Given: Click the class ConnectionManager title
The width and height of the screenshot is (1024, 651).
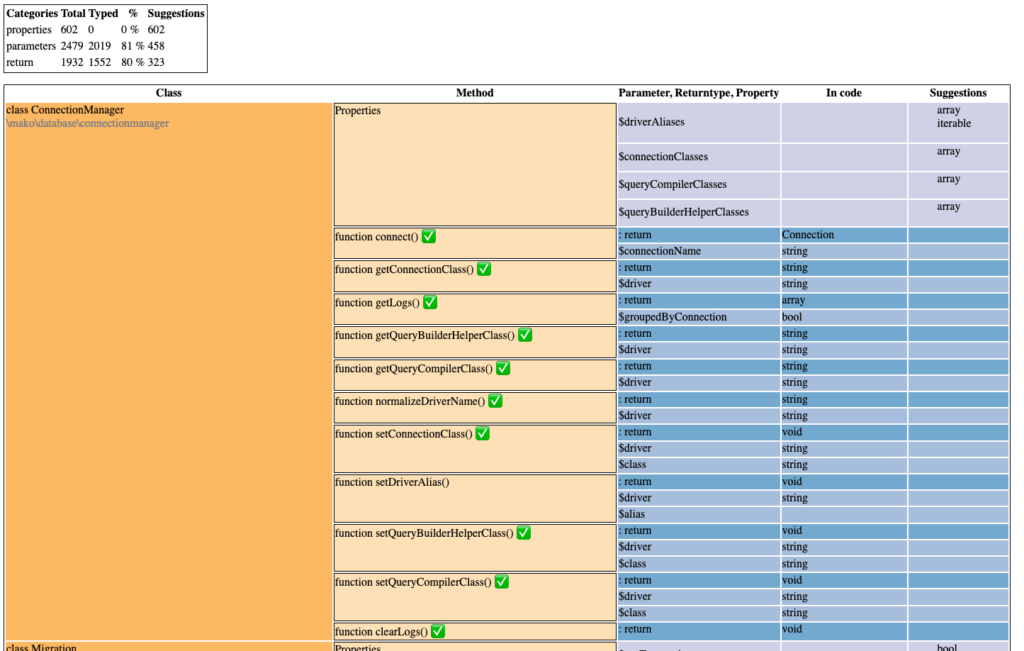Looking at the screenshot, I should [65, 110].
